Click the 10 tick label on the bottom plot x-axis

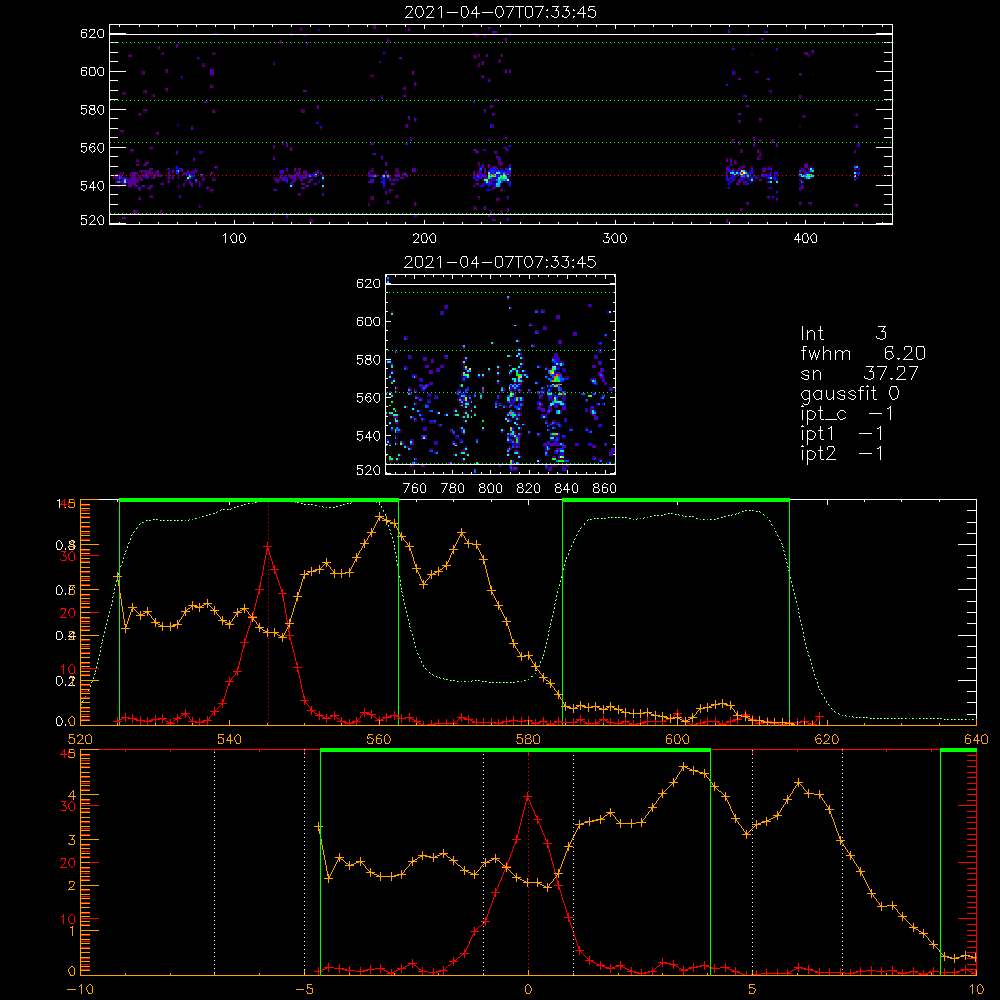tap(976, 989)
